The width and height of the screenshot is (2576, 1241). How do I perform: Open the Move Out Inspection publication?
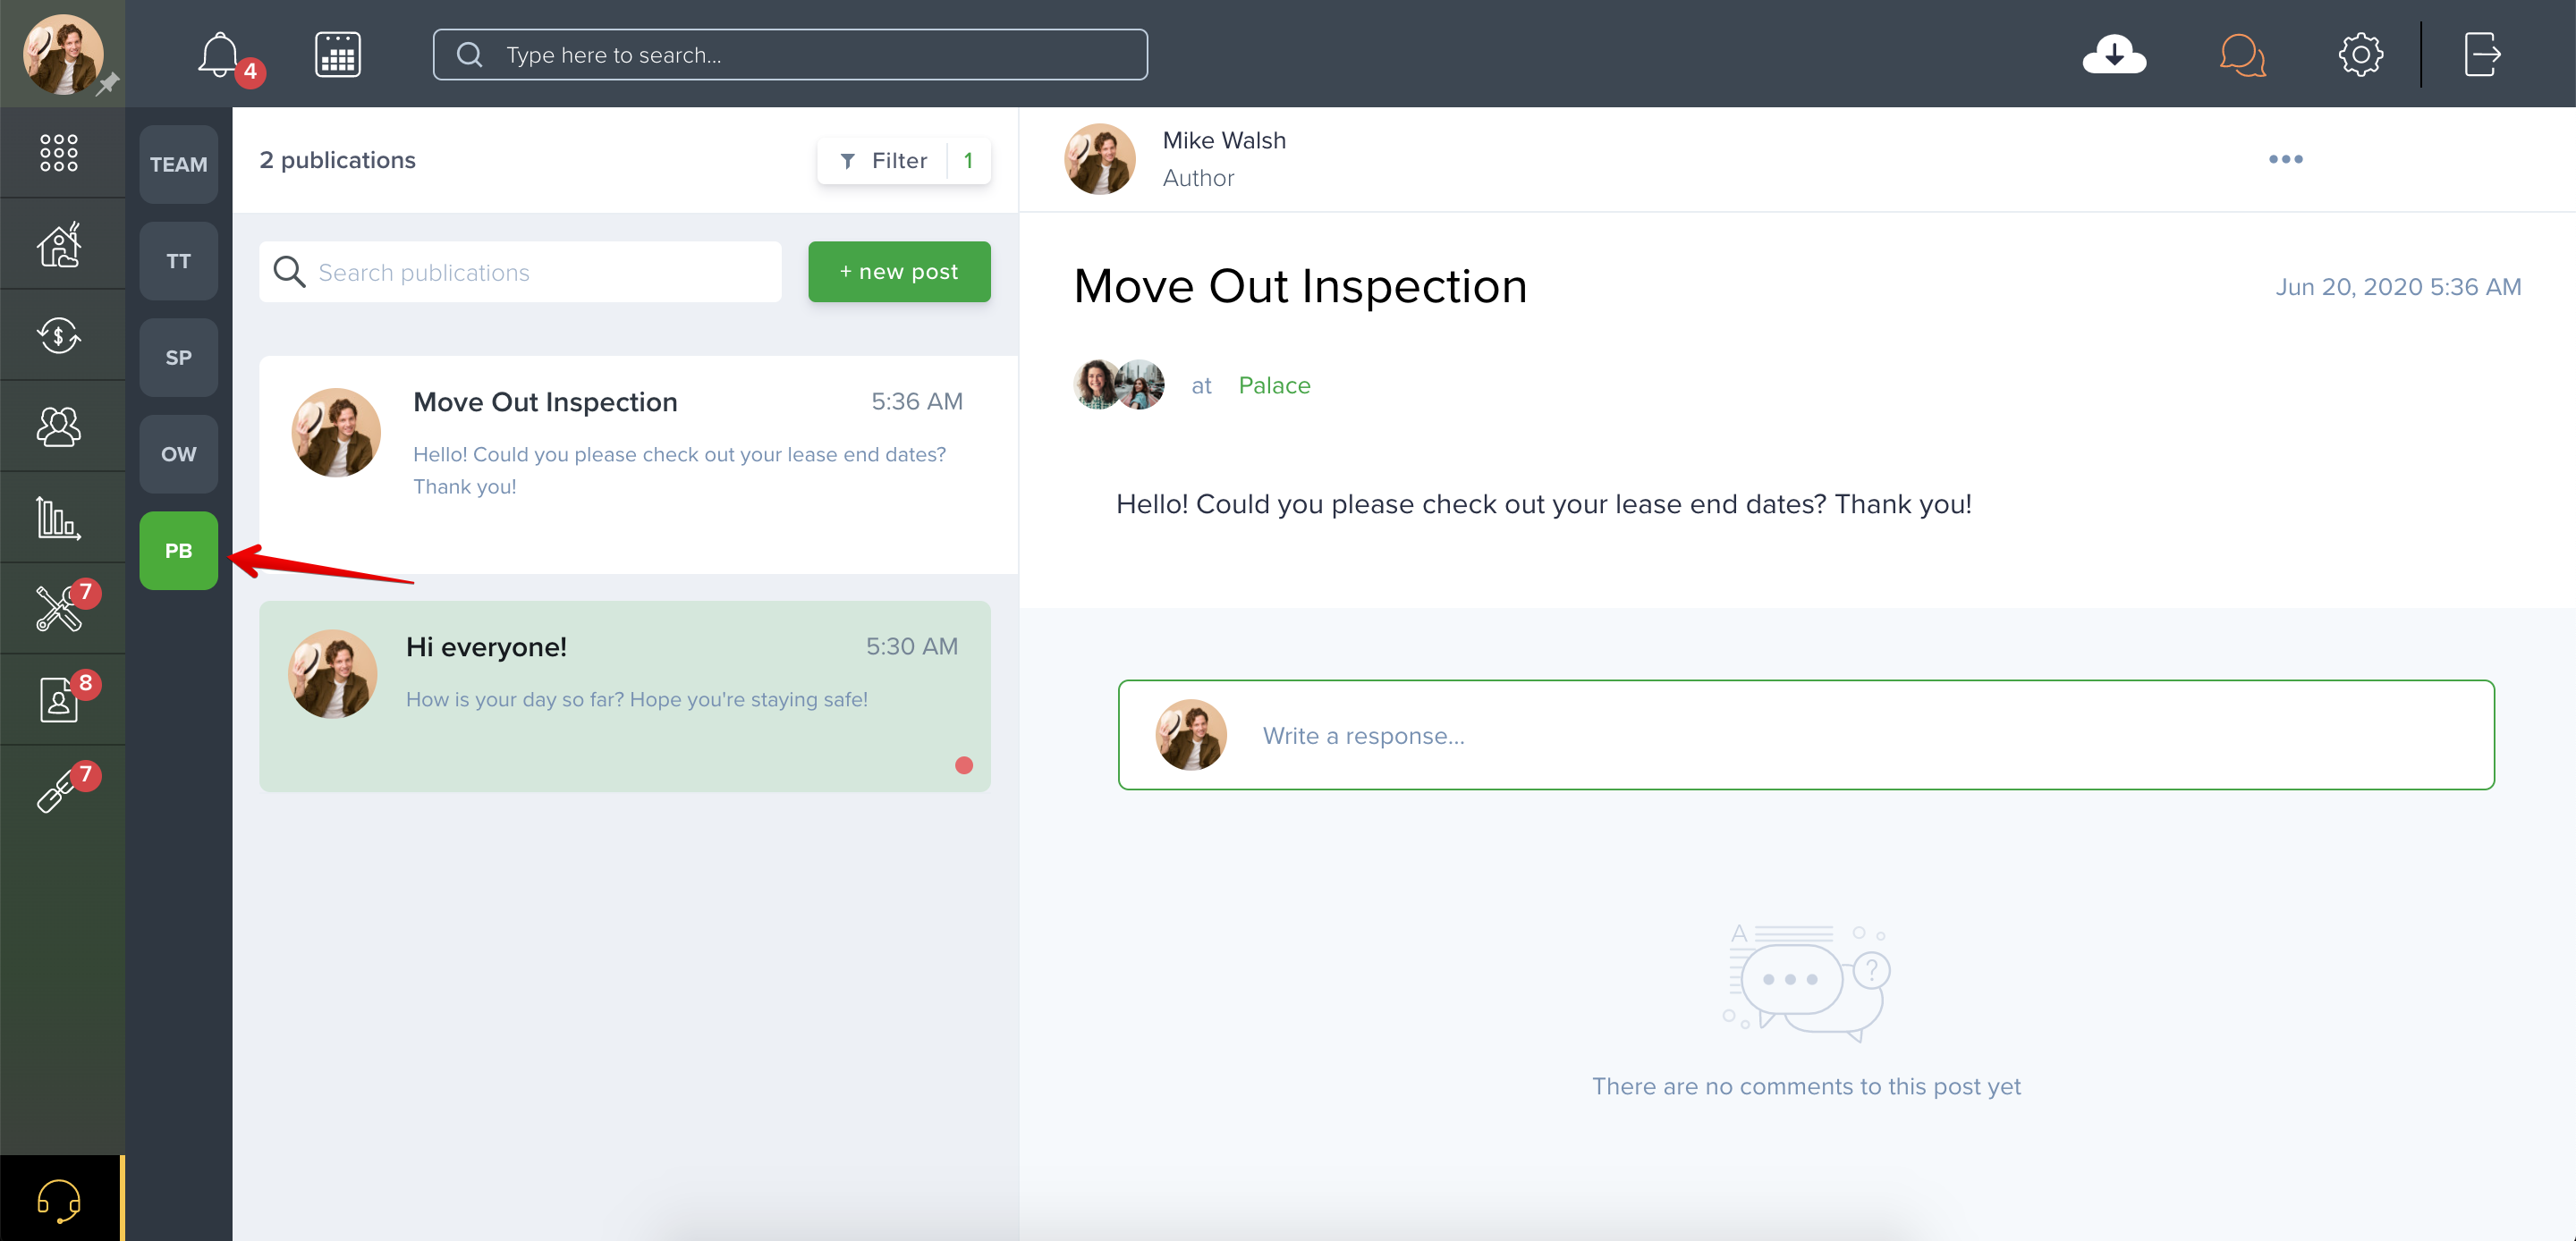tap(638, 465)
